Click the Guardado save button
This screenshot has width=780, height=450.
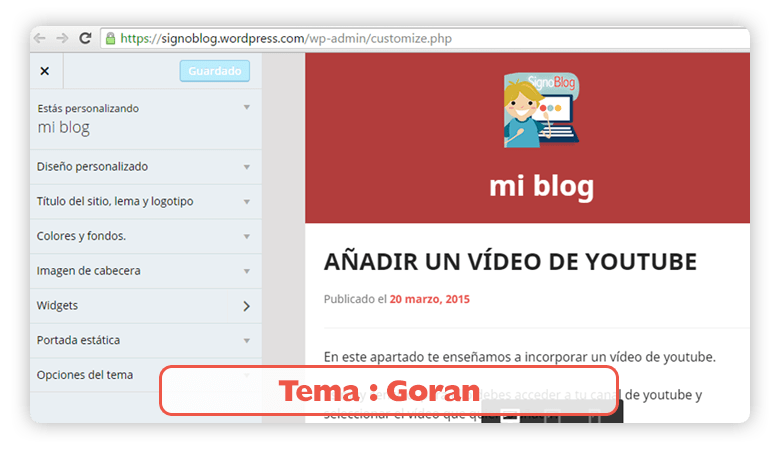pyautogui.click(x=214, y=71)
